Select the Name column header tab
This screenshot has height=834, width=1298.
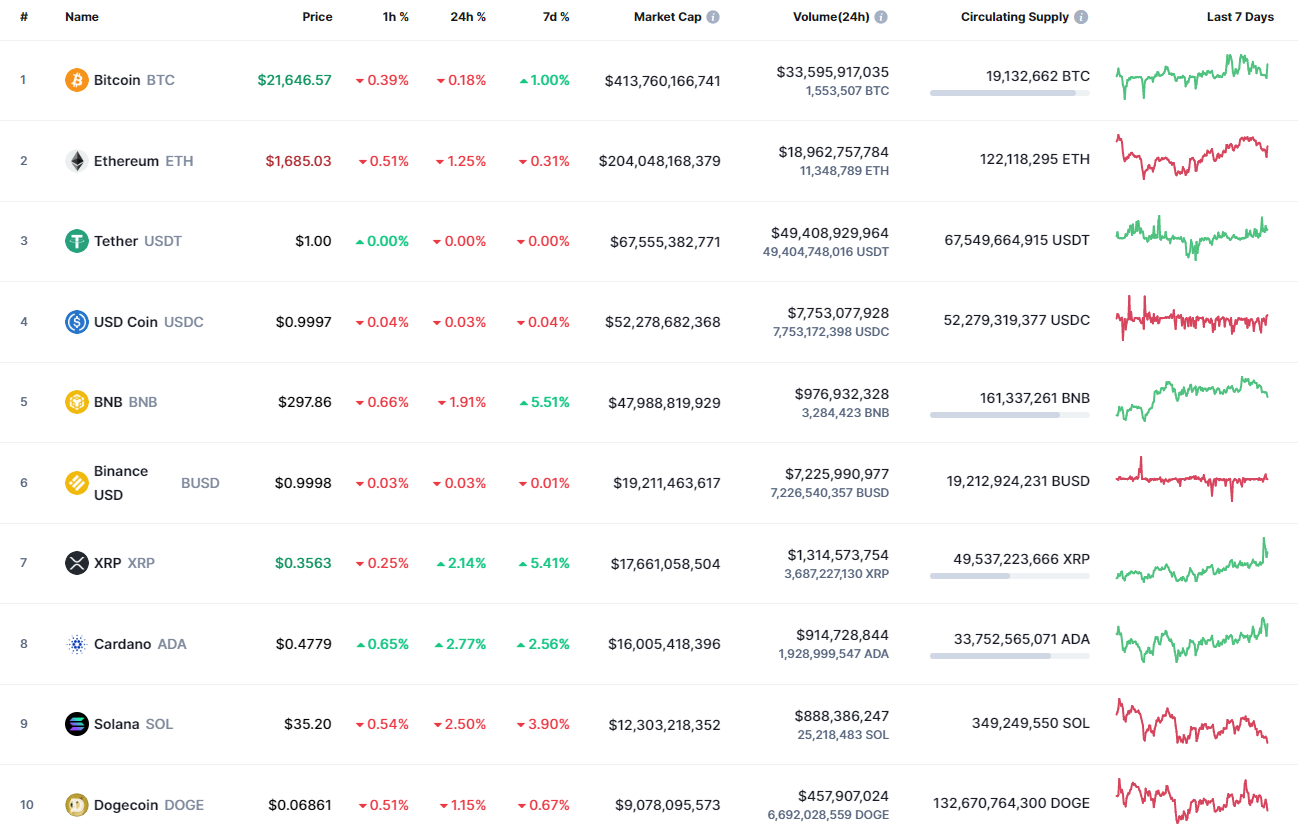tap(81, 16)
